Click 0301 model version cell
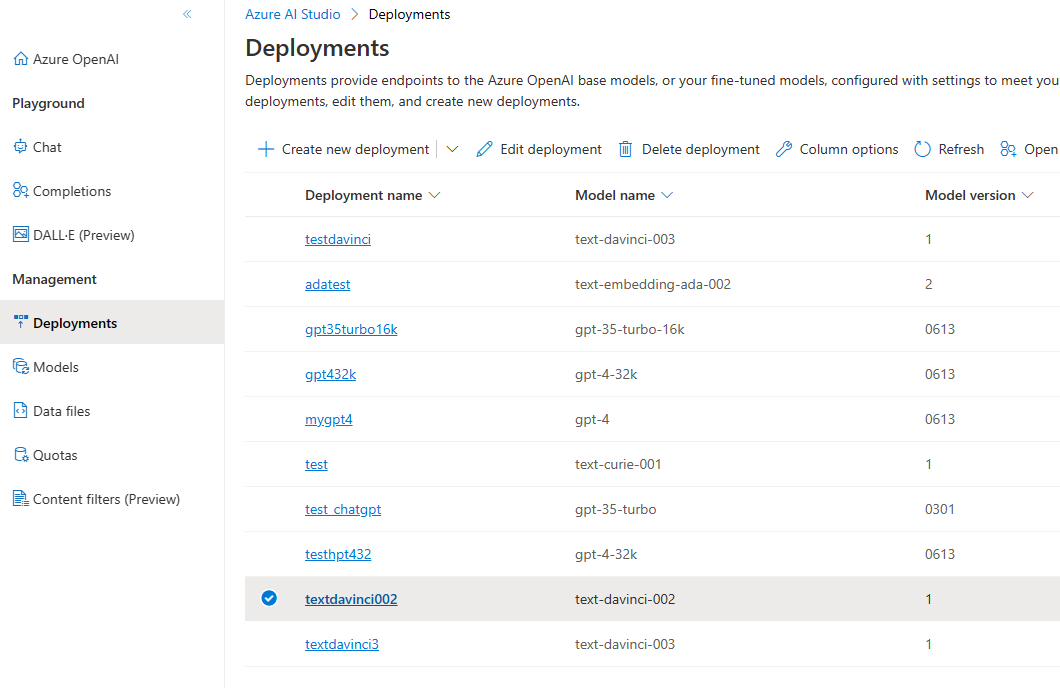 pyautogui.click(x=940, y=509)
